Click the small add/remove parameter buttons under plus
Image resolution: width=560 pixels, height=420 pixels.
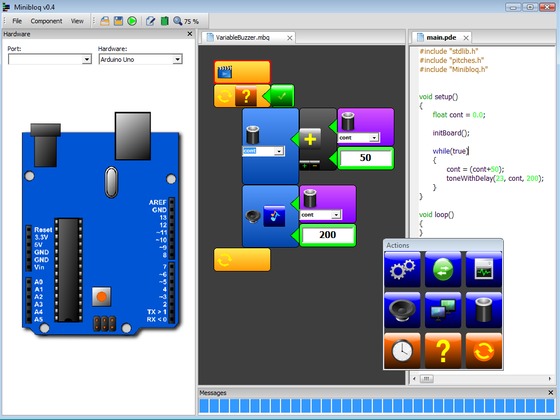pyautogui.click(x=310, y=165)
